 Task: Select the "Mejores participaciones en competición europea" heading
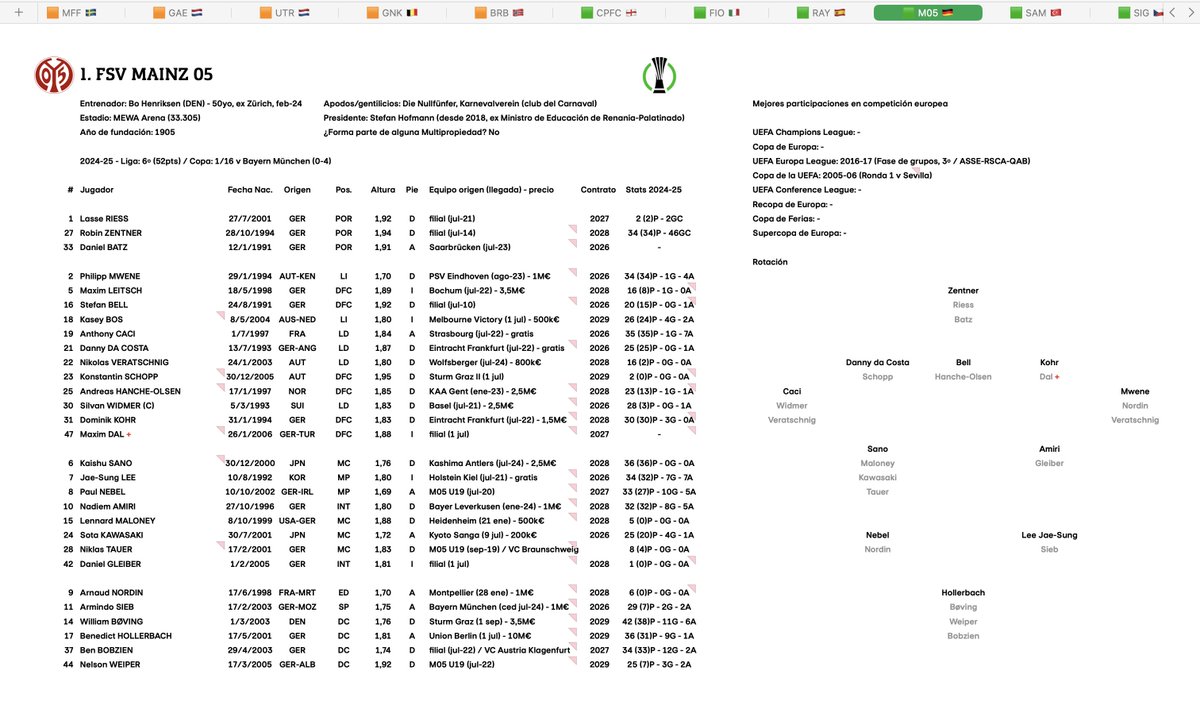850,104
